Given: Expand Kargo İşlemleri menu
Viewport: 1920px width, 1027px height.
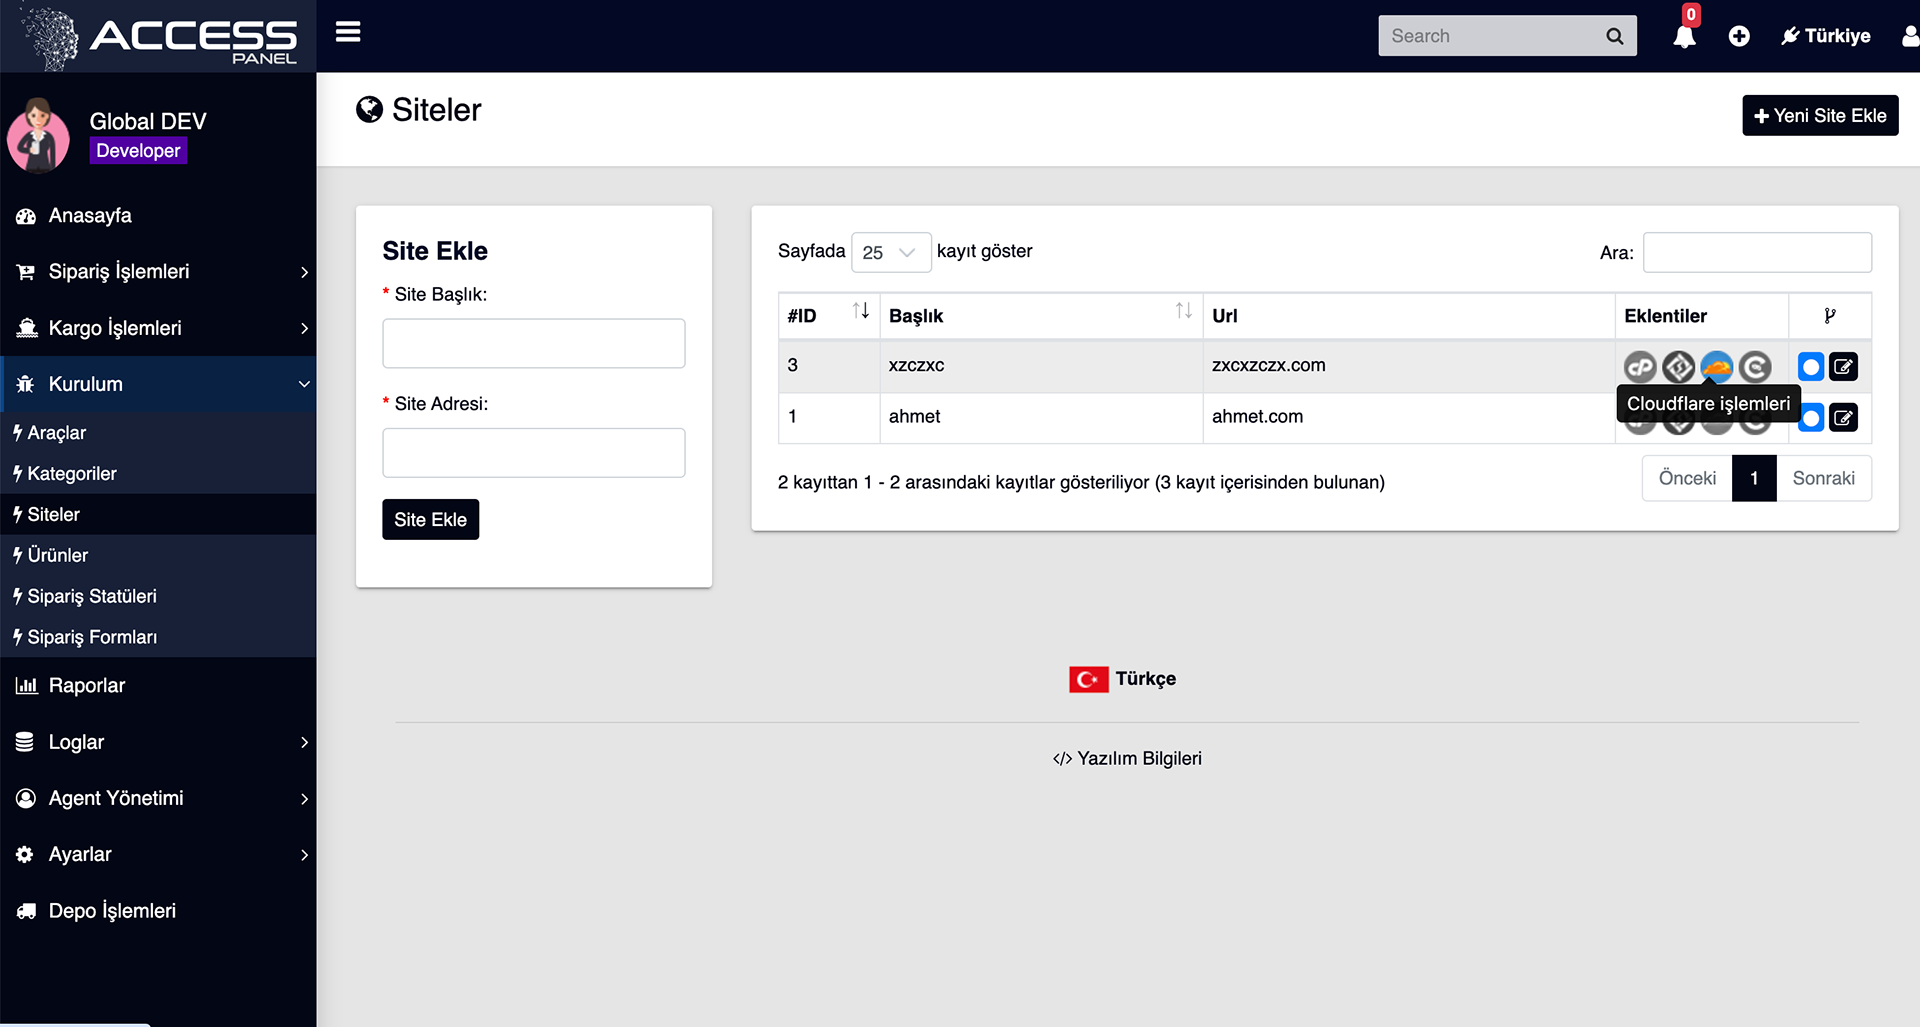Looking at the screenshot, I should tap(158, 328).
